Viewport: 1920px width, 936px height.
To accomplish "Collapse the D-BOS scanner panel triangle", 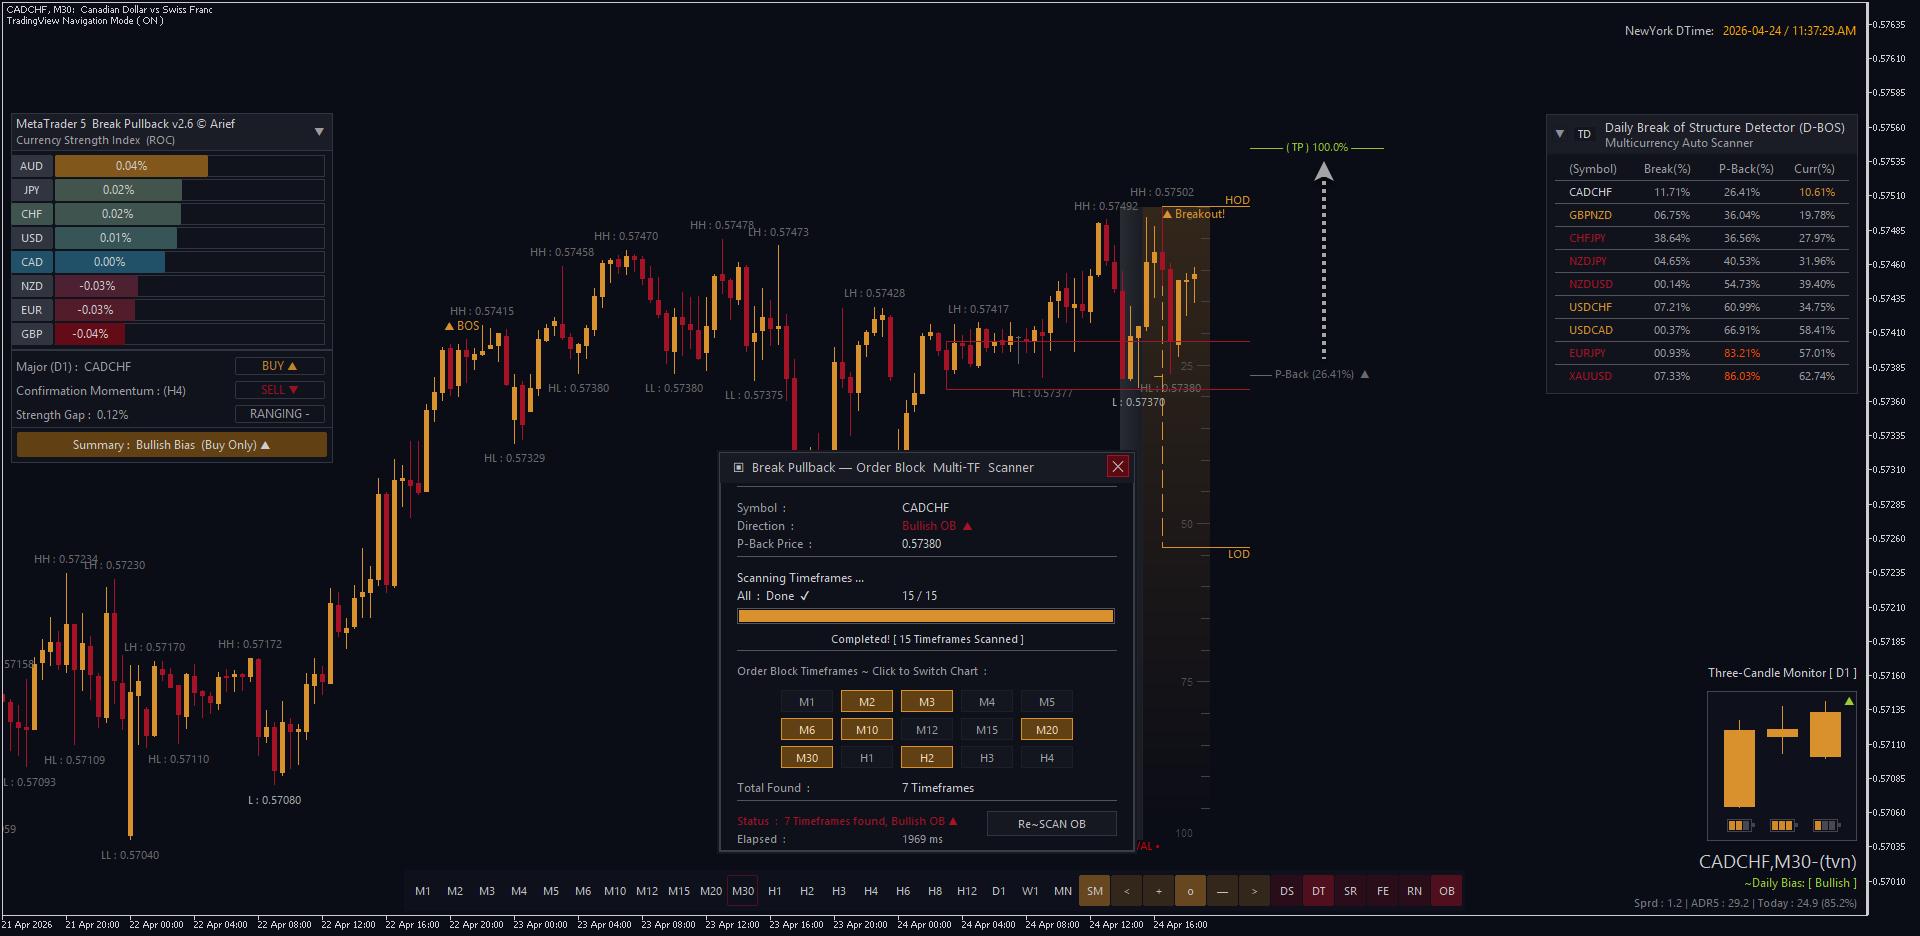I will [x=1560, y=133].
